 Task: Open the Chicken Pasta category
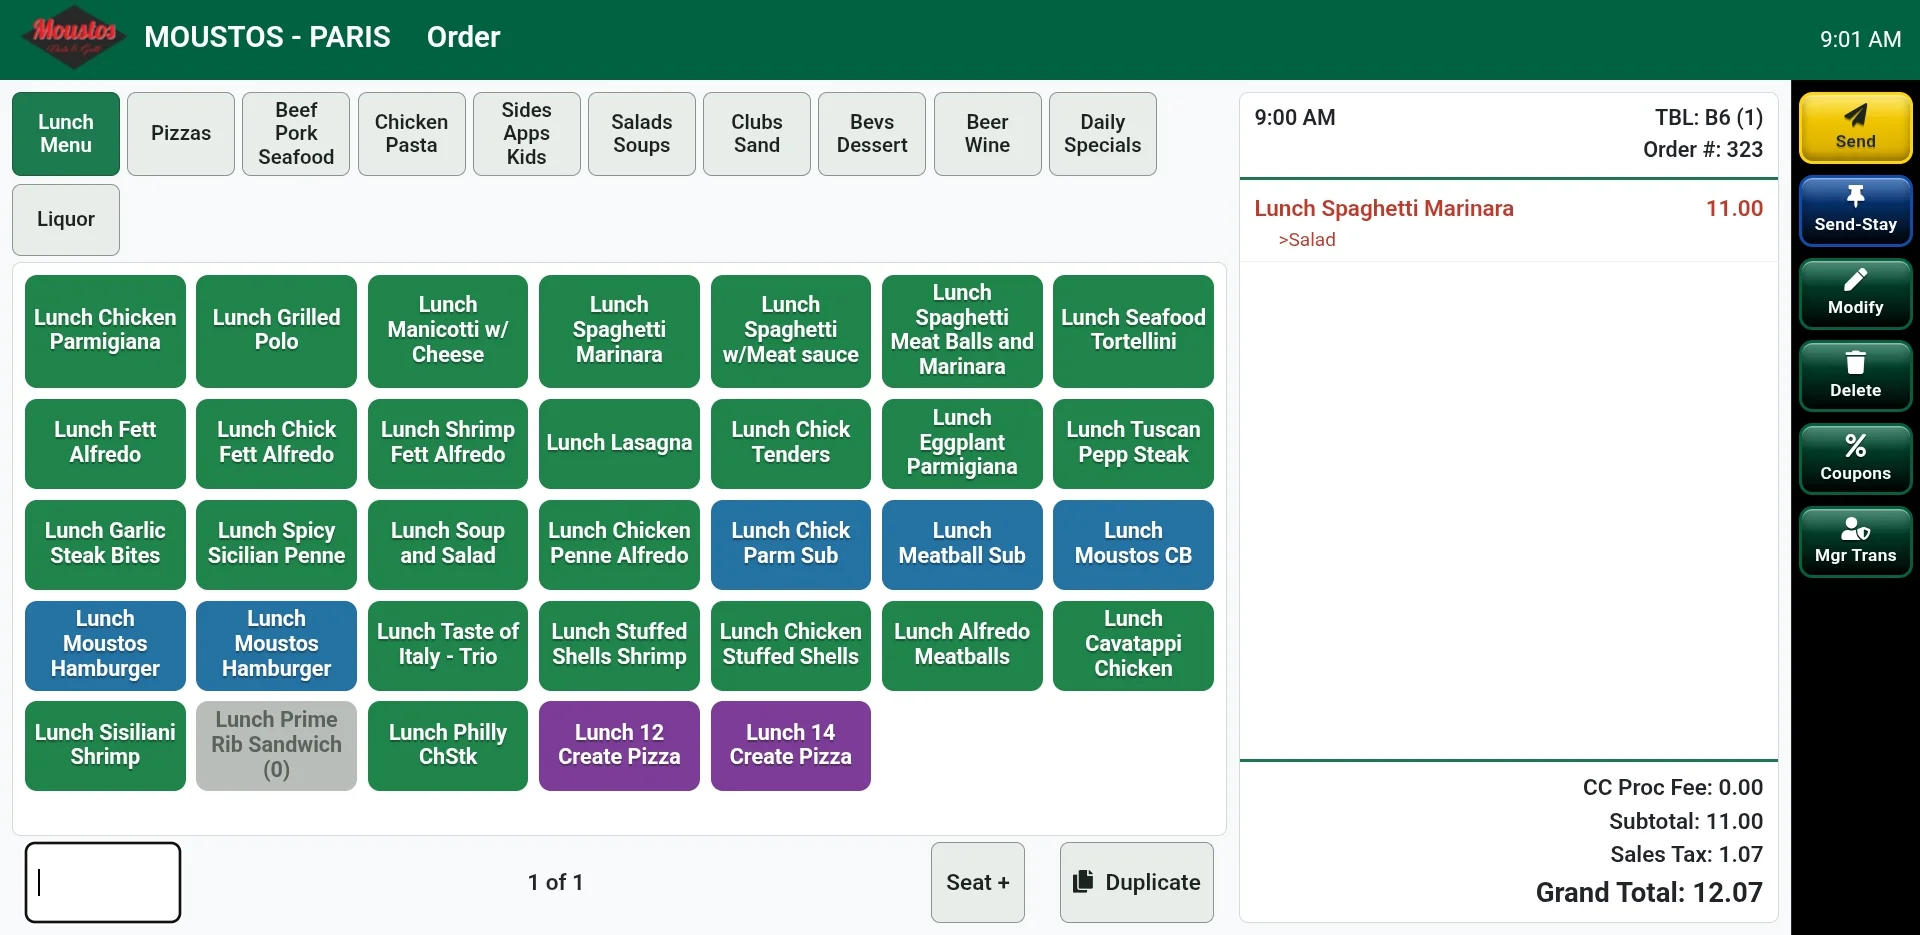point(411,134)
